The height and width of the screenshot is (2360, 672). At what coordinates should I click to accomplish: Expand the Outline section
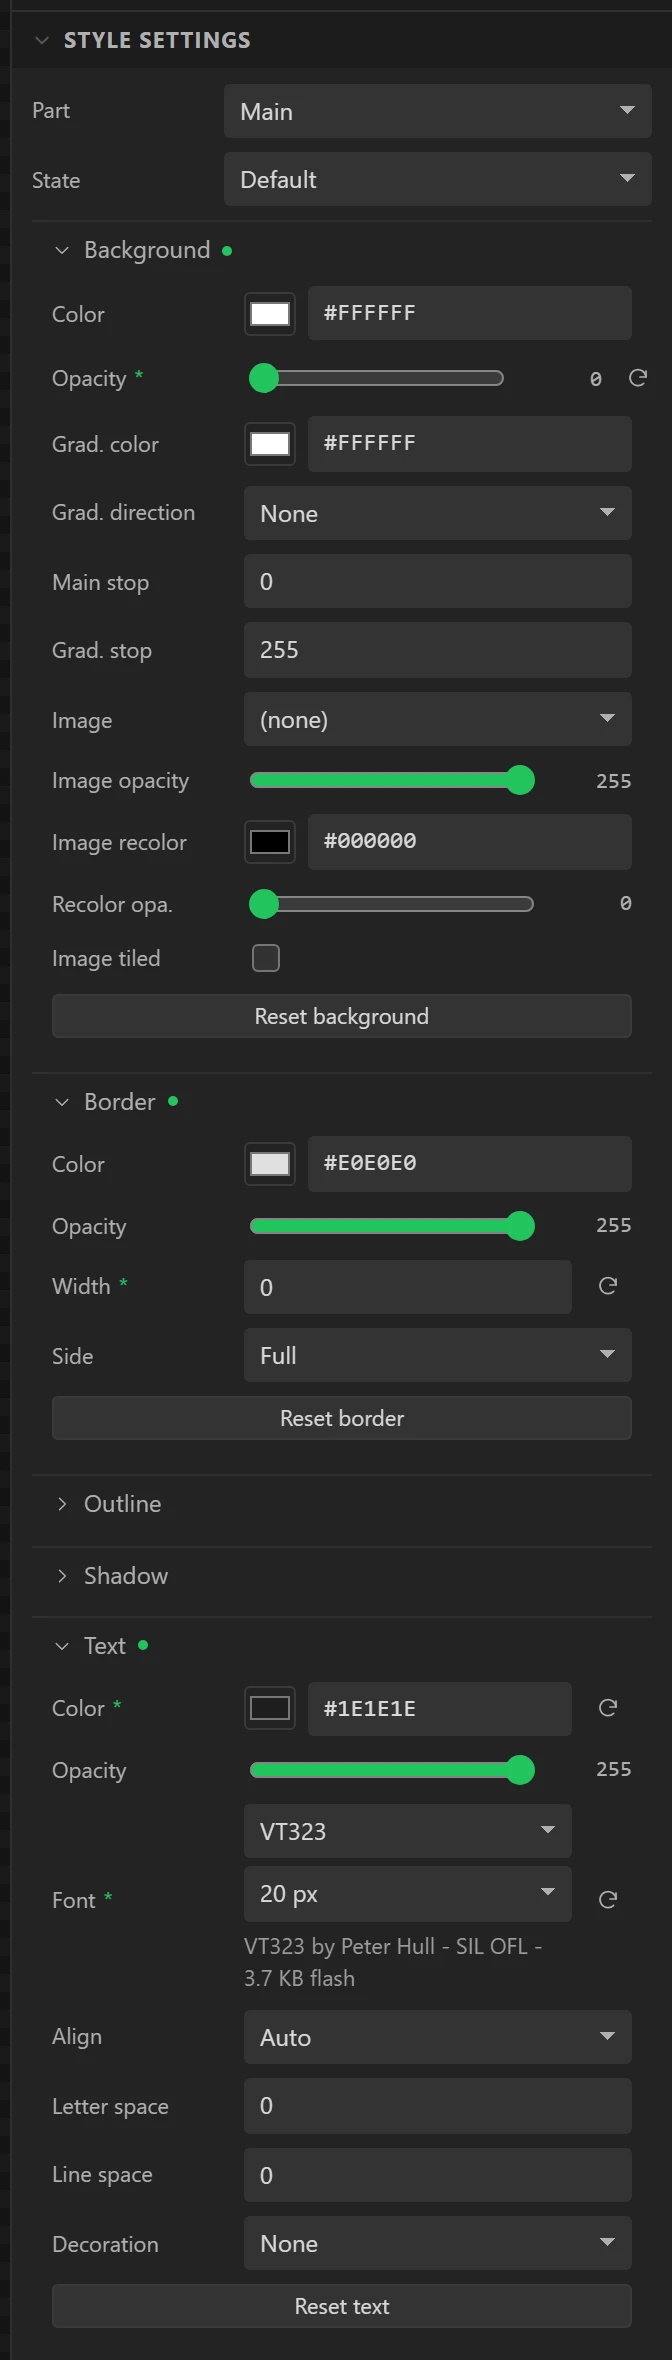(62, 1504)
